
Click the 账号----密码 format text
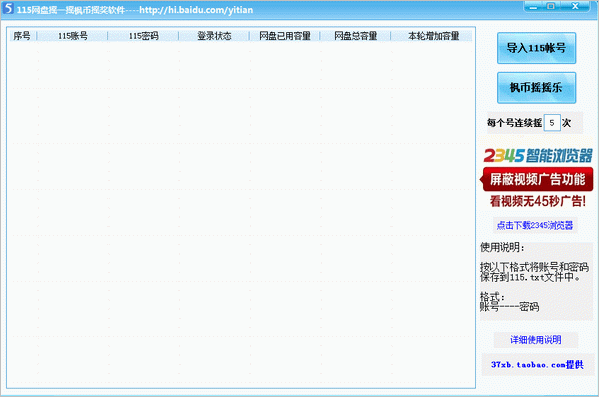510,306
